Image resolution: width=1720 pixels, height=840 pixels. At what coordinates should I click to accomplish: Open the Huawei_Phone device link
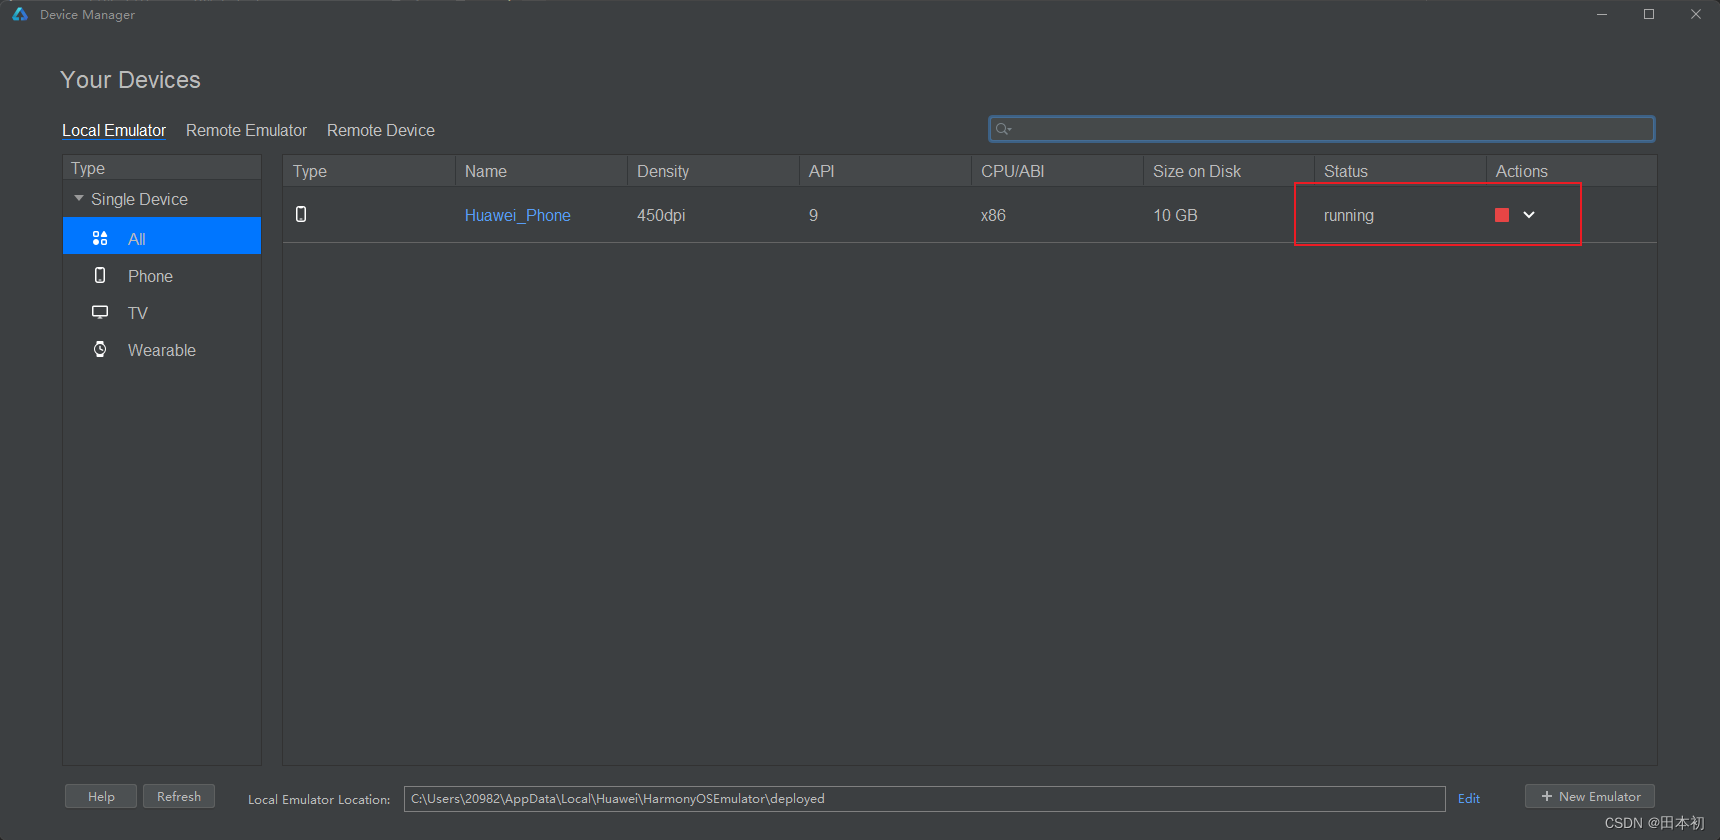(517, 215)
